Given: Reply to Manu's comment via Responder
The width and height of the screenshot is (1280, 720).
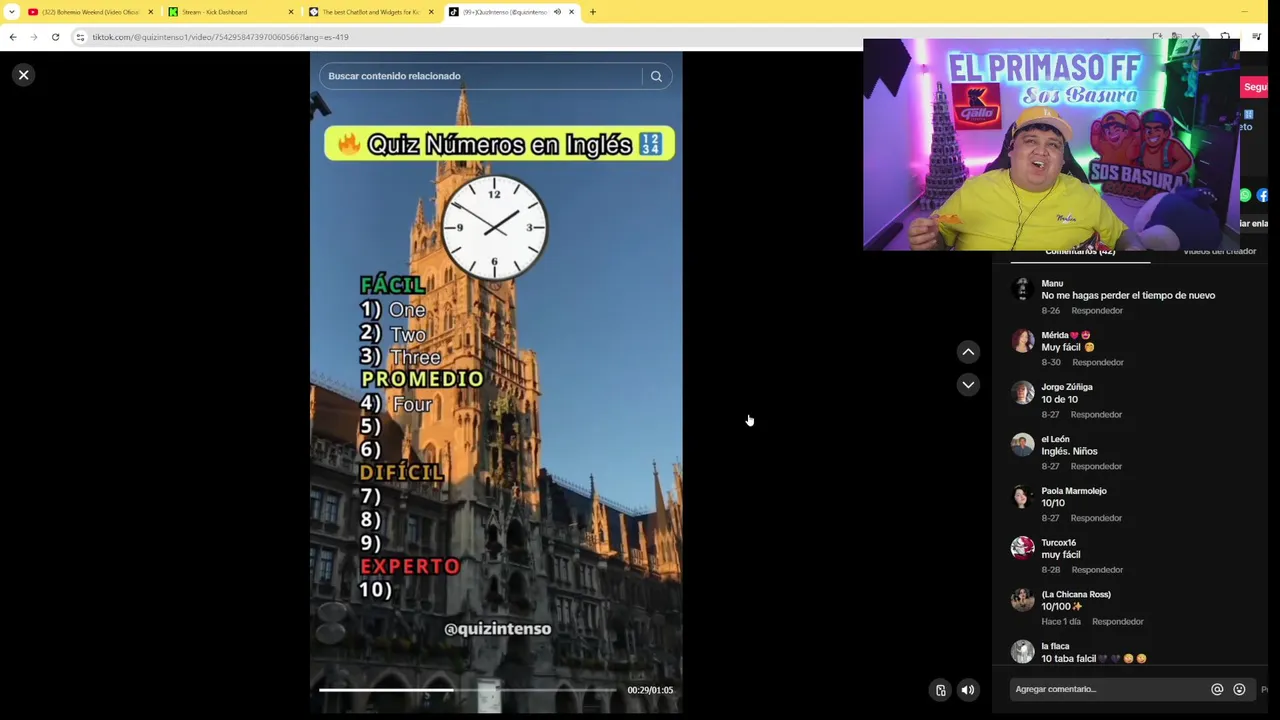Looking at the screenshot, I should (x=1097, y=311).
